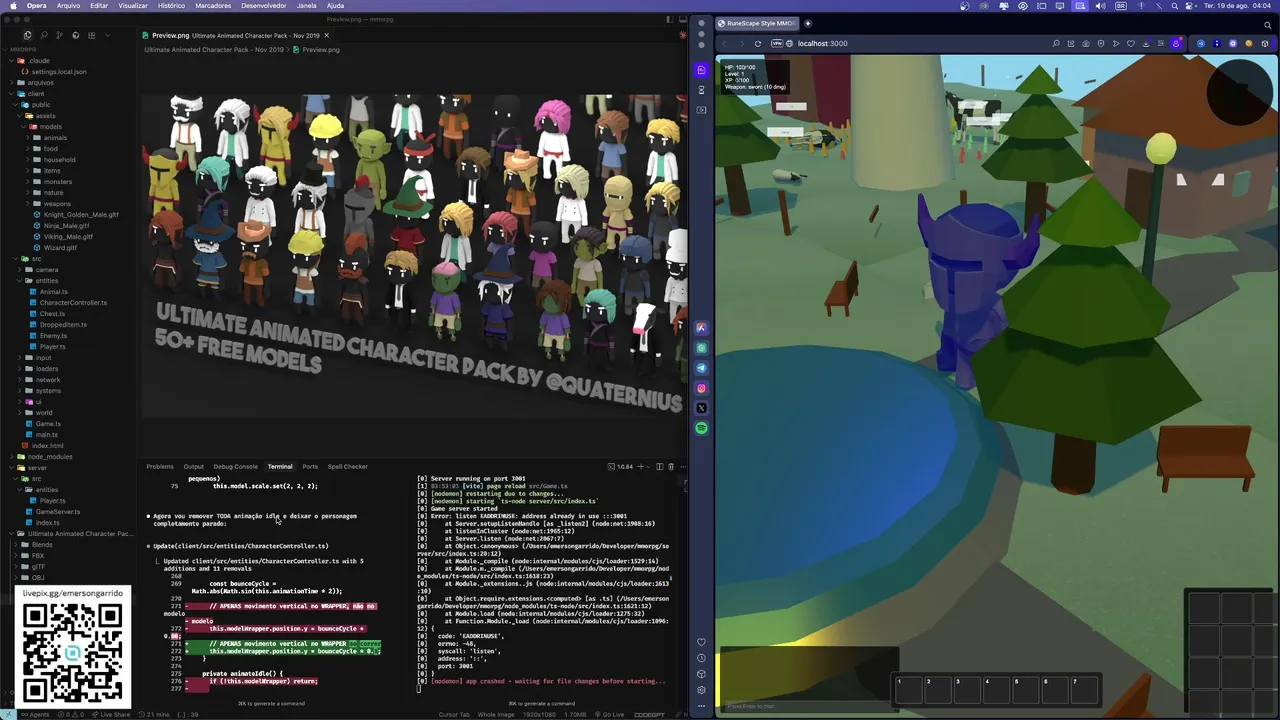1280x720 pixels.
Task: Open the Histórico menu
Action: (171, 5)
